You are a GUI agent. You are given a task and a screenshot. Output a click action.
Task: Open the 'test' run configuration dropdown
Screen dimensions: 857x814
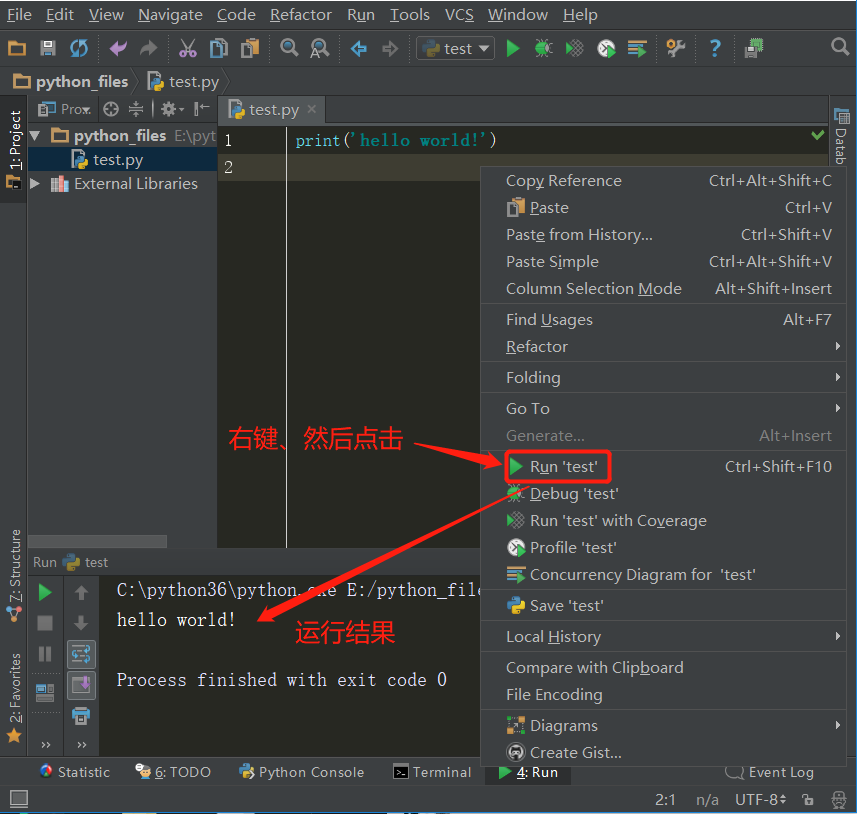456,48
